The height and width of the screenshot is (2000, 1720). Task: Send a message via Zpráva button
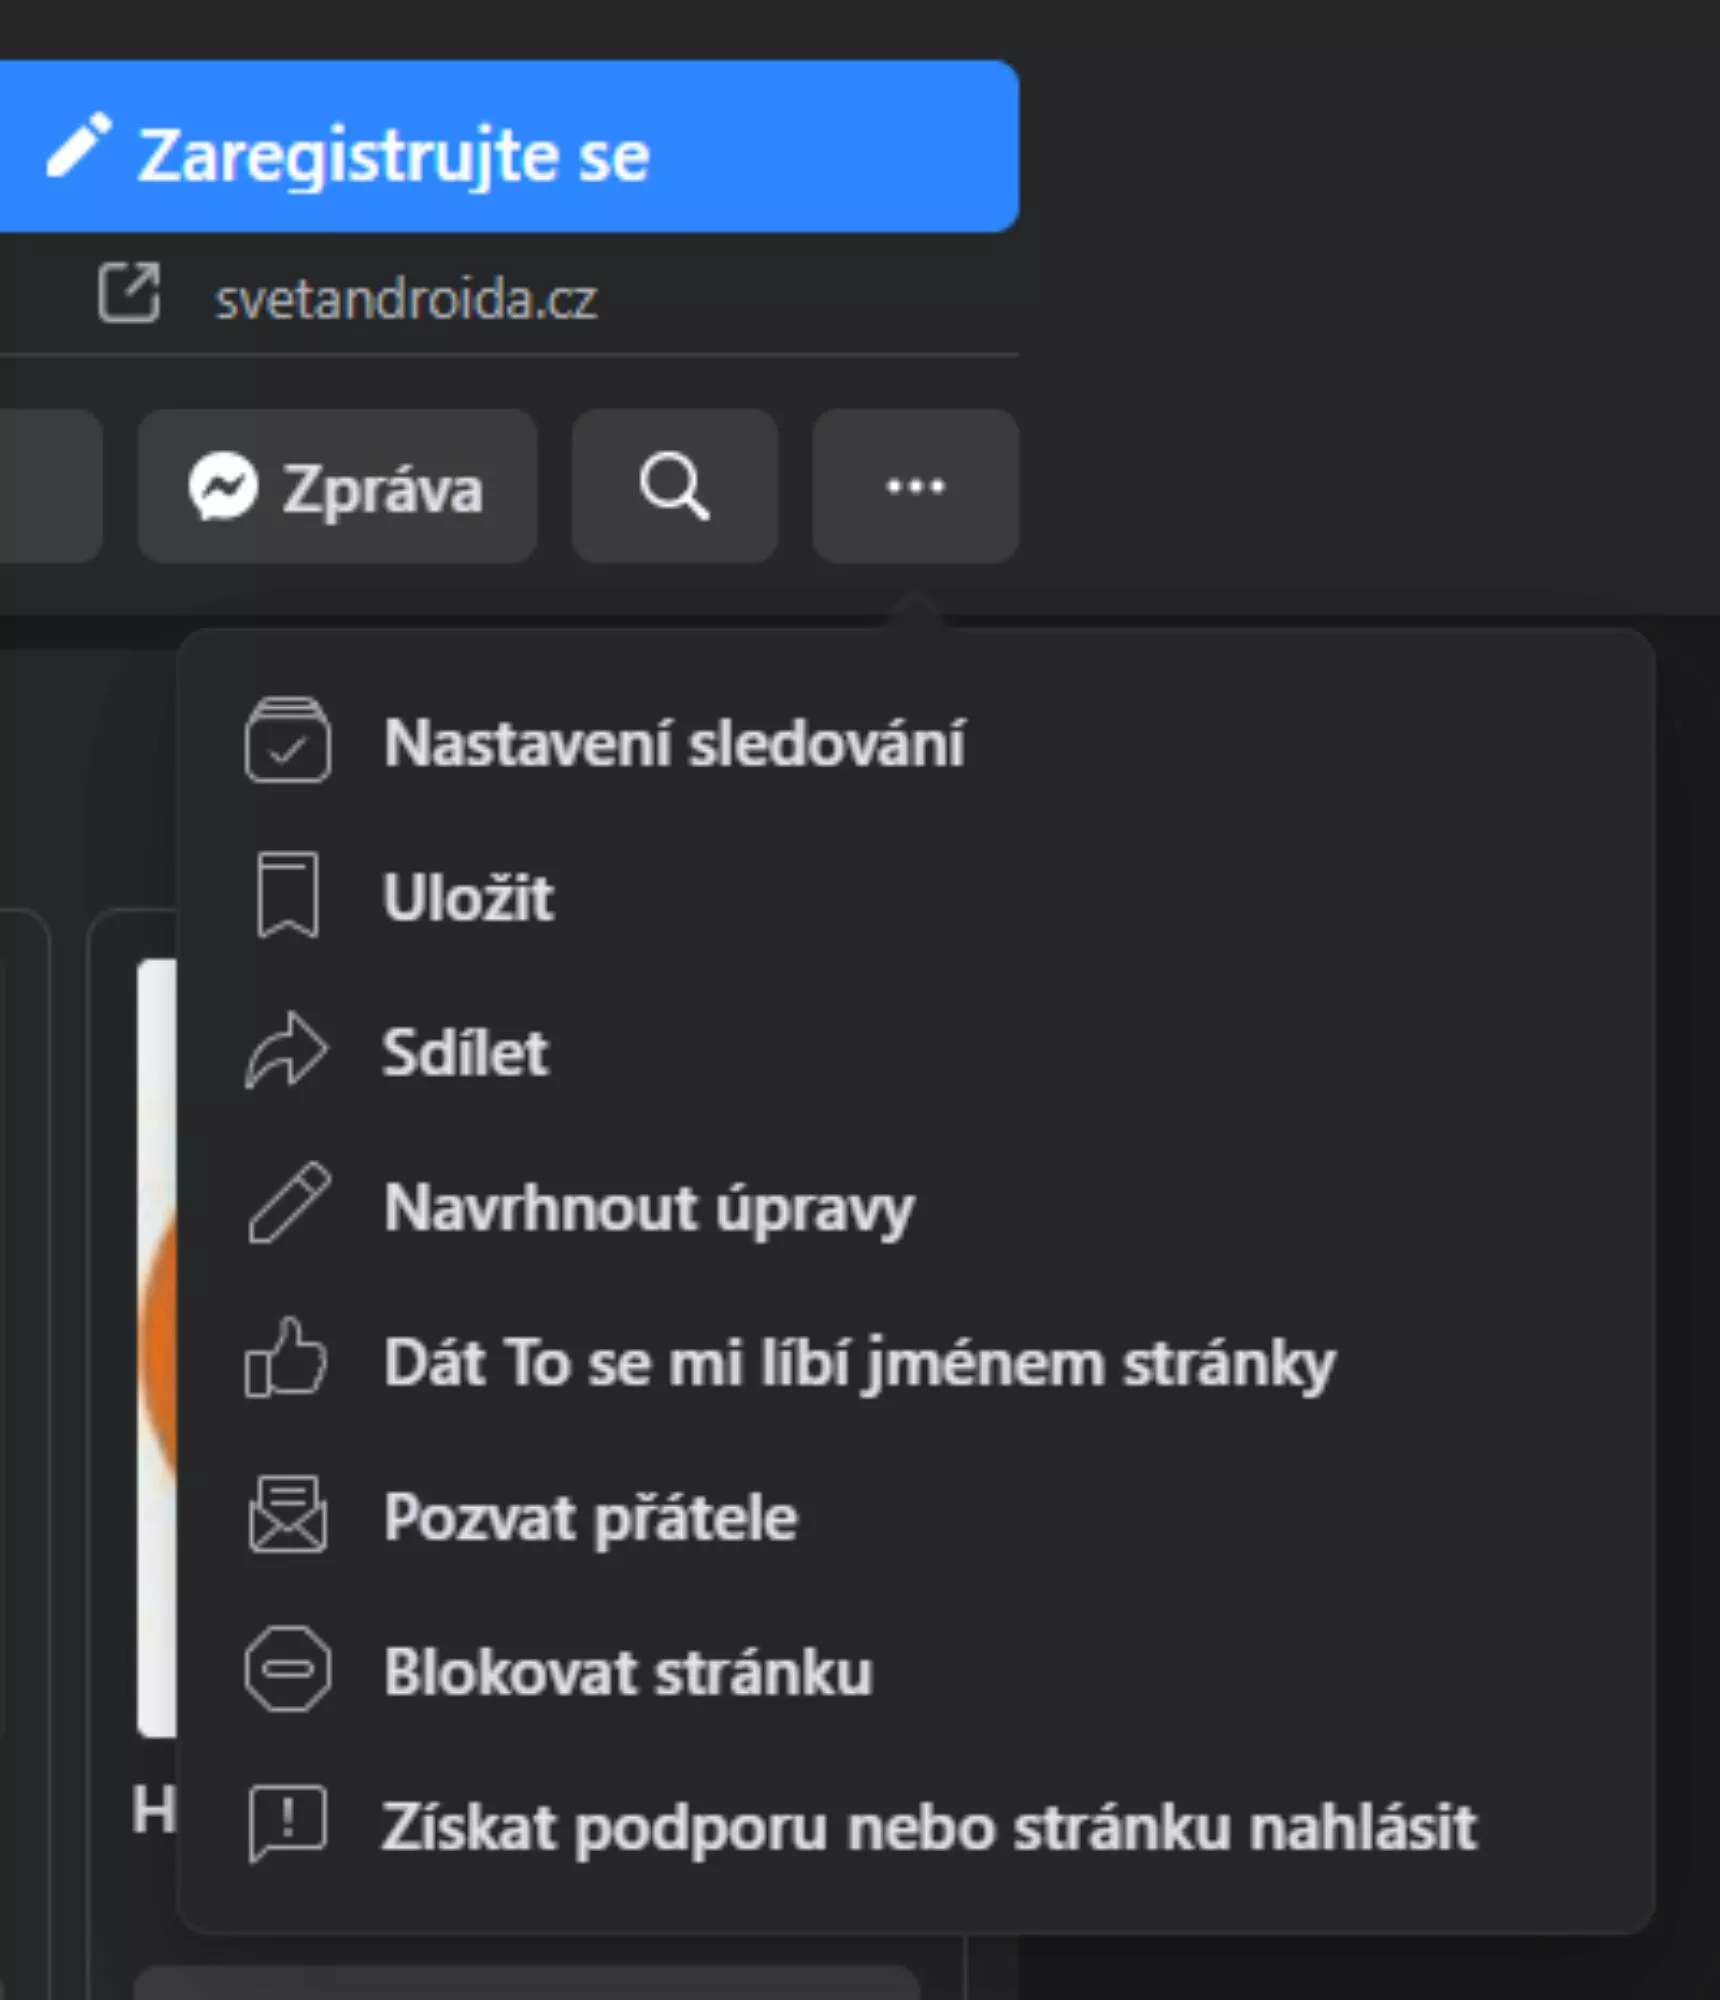337,487
